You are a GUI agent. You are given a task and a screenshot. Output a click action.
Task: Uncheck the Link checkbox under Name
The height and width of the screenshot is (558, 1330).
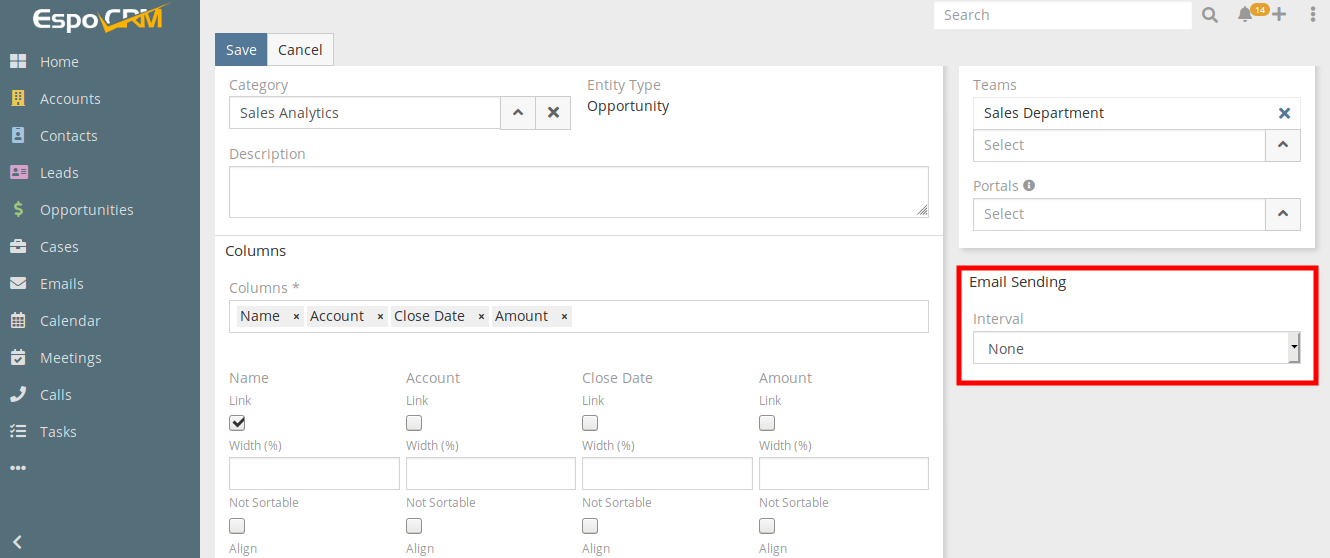tap(238, 423)
